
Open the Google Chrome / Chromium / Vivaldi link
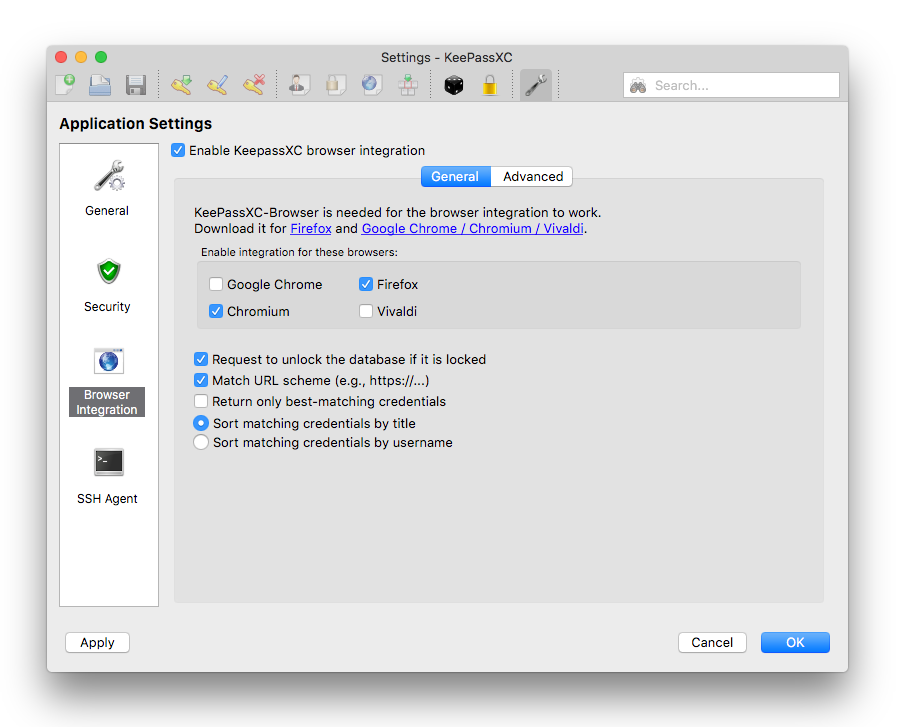click(473, 229)
